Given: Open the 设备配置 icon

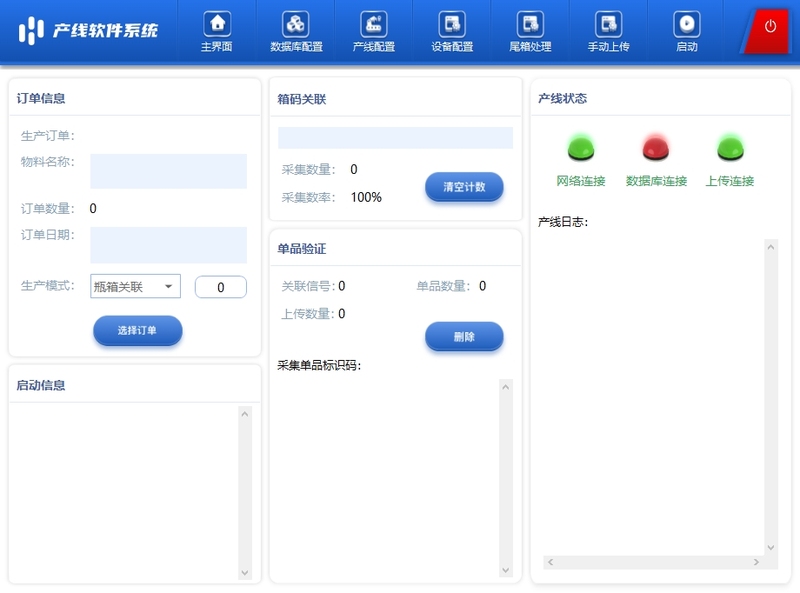Looking at the screenshot, I should pyautogui.click(x=452, y=24).
